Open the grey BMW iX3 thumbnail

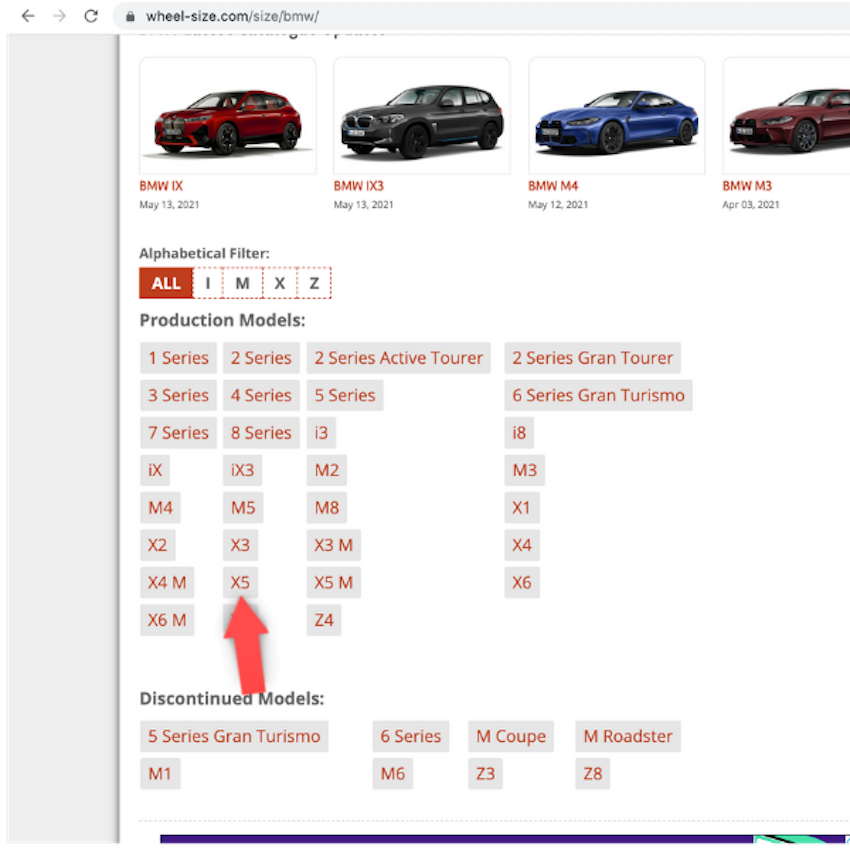[x=422, y=115]
